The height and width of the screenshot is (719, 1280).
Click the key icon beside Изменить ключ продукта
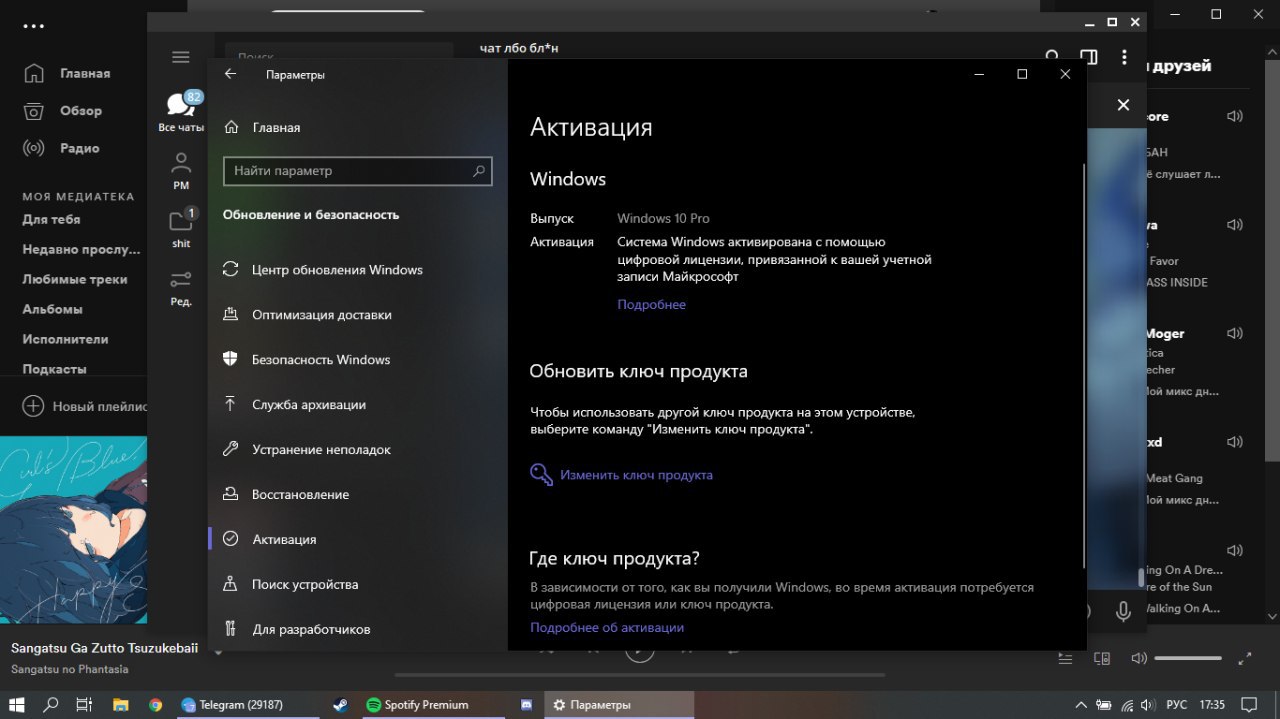coord(541,475)
